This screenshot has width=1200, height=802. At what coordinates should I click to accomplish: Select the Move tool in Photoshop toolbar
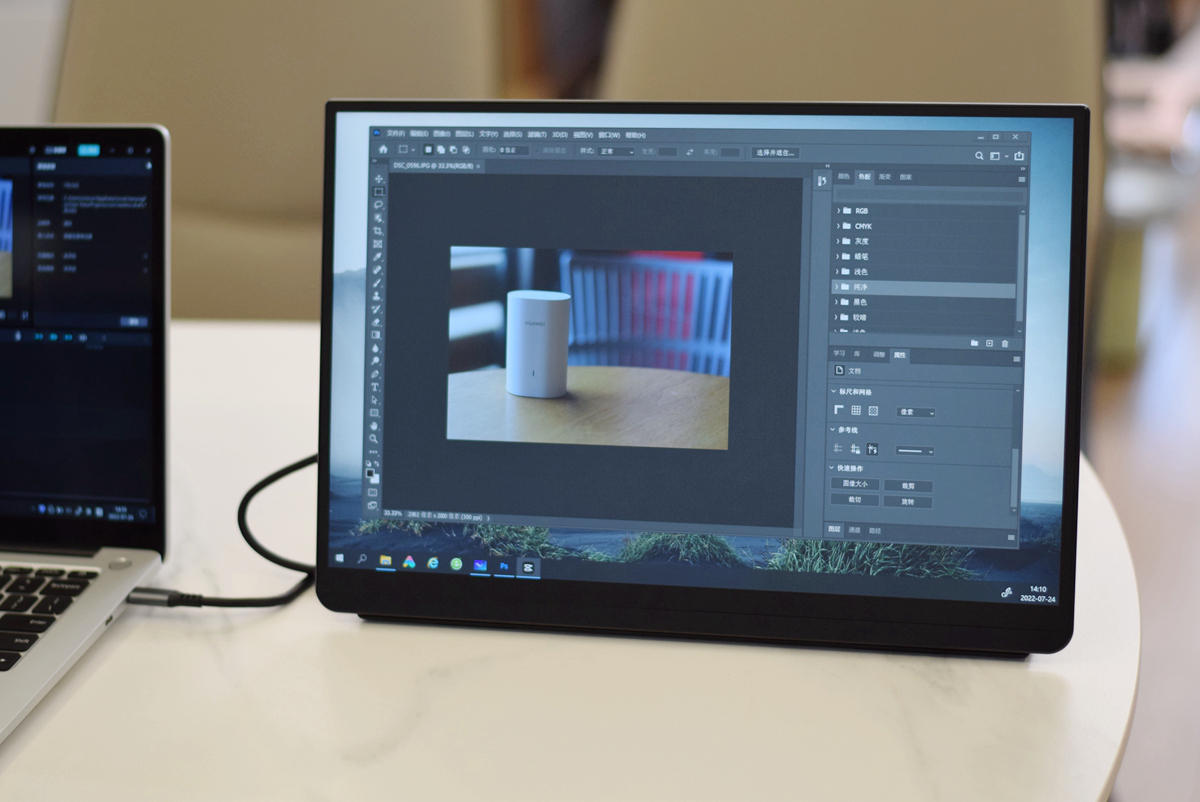(x=378, y=179)
